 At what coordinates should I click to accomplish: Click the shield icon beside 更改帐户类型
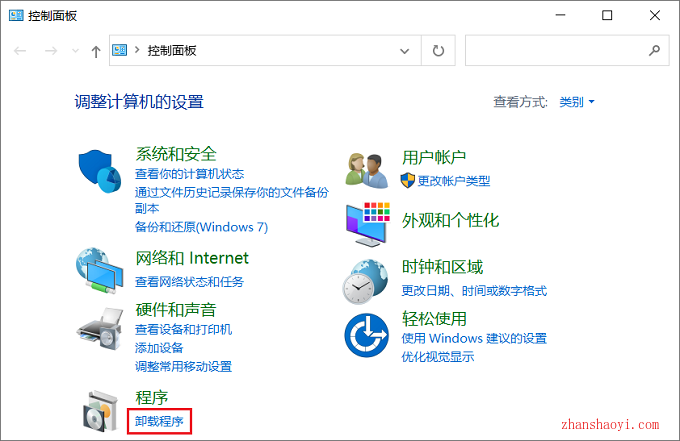(x=408, y=180)
